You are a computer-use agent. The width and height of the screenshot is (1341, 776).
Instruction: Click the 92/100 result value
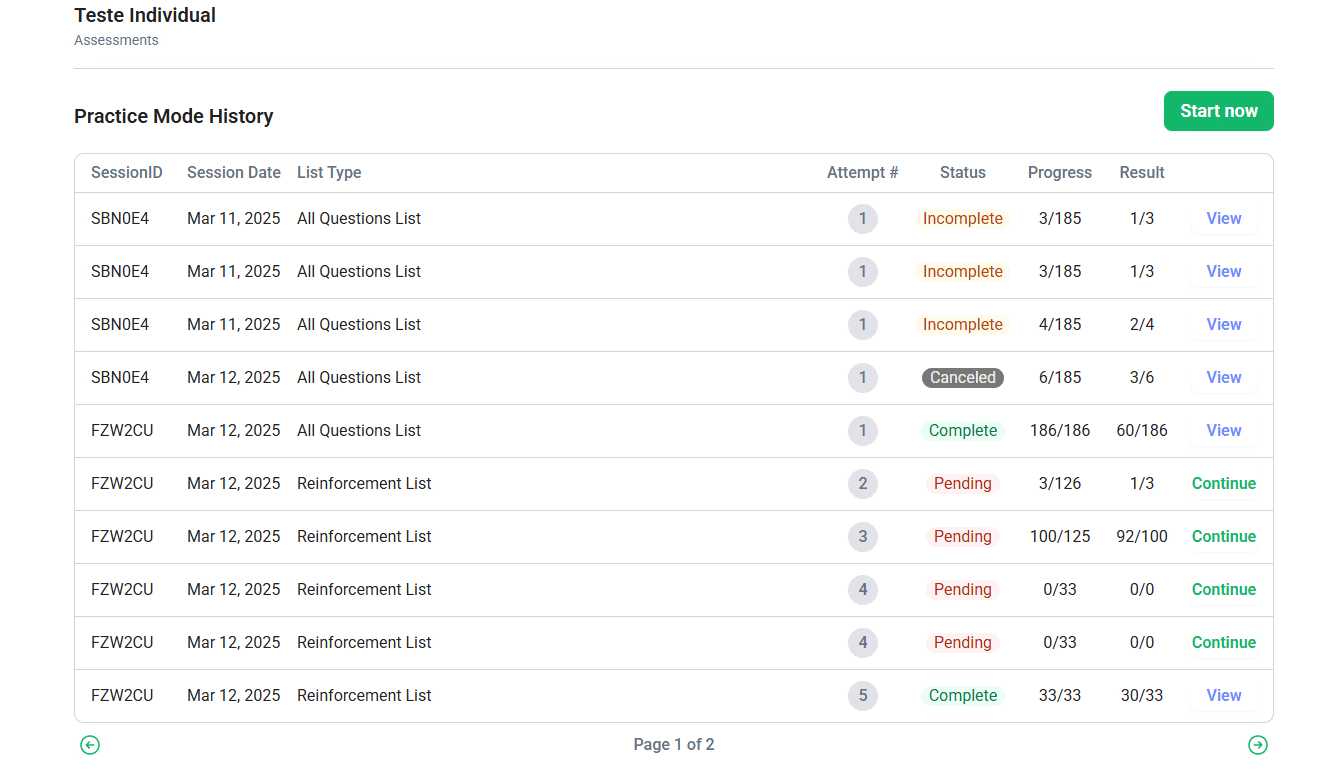pyautogui.click(x=1142, y=537)
